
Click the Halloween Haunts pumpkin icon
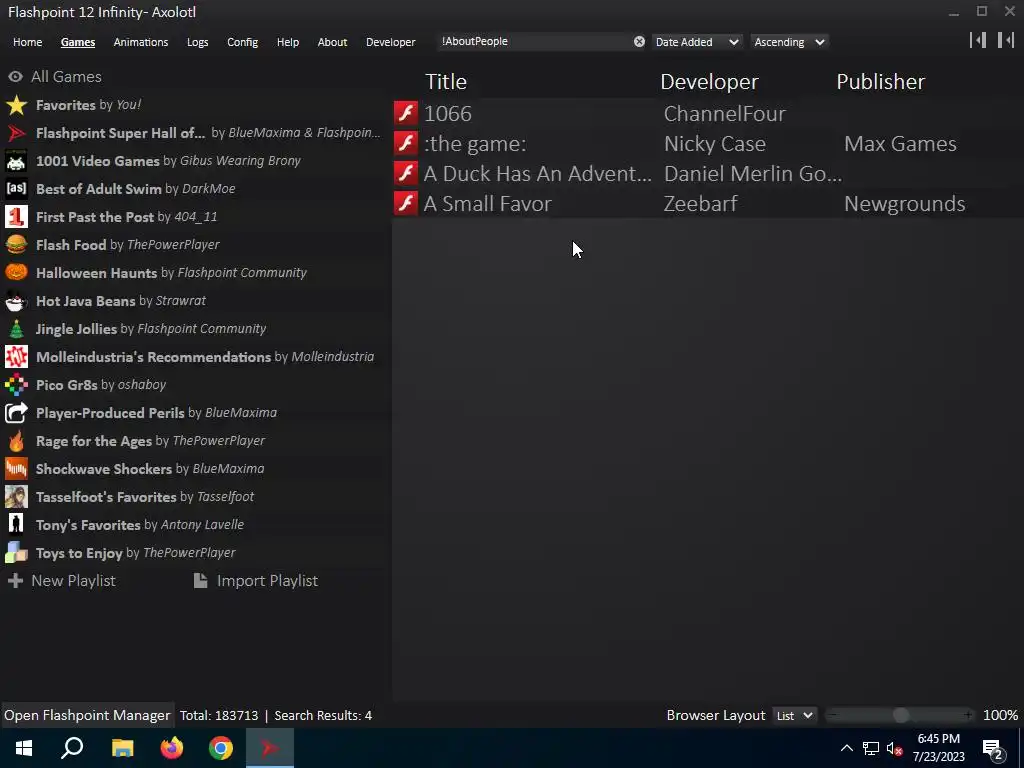tap(16, 273)
